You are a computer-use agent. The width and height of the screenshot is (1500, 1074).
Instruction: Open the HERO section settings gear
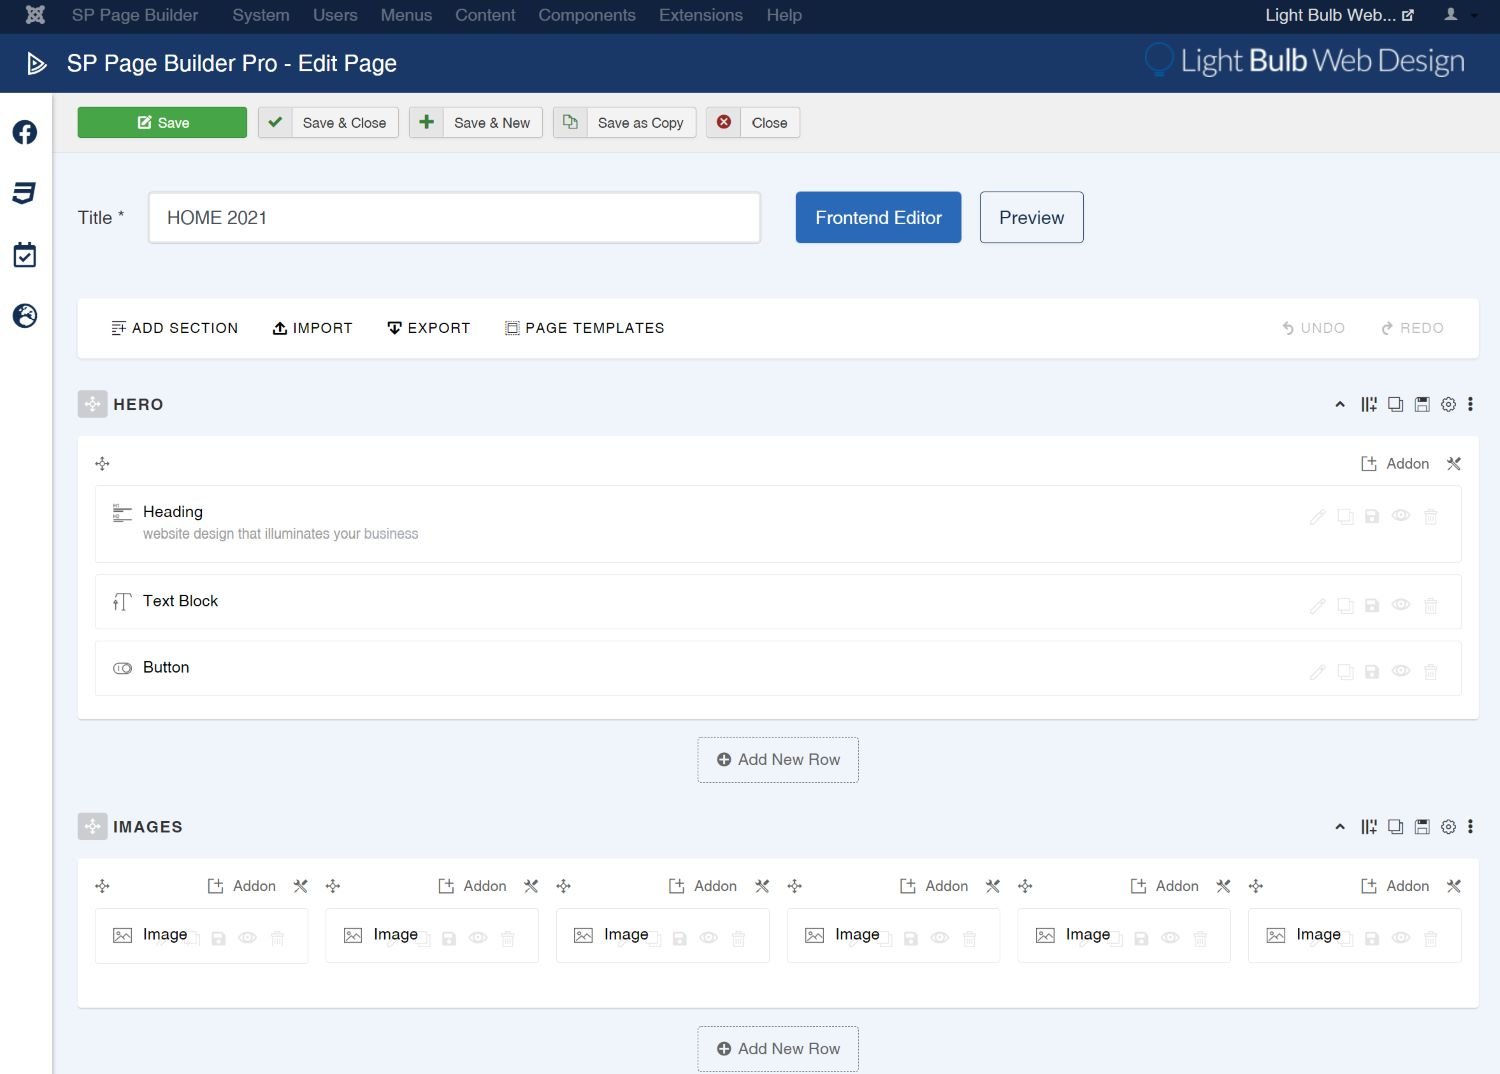click(1448, 404)
